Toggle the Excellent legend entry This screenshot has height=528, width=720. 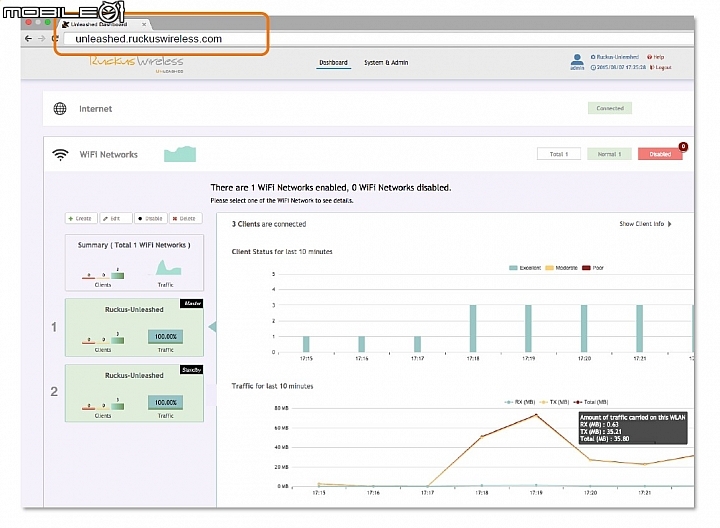click(x=525, y=268)
